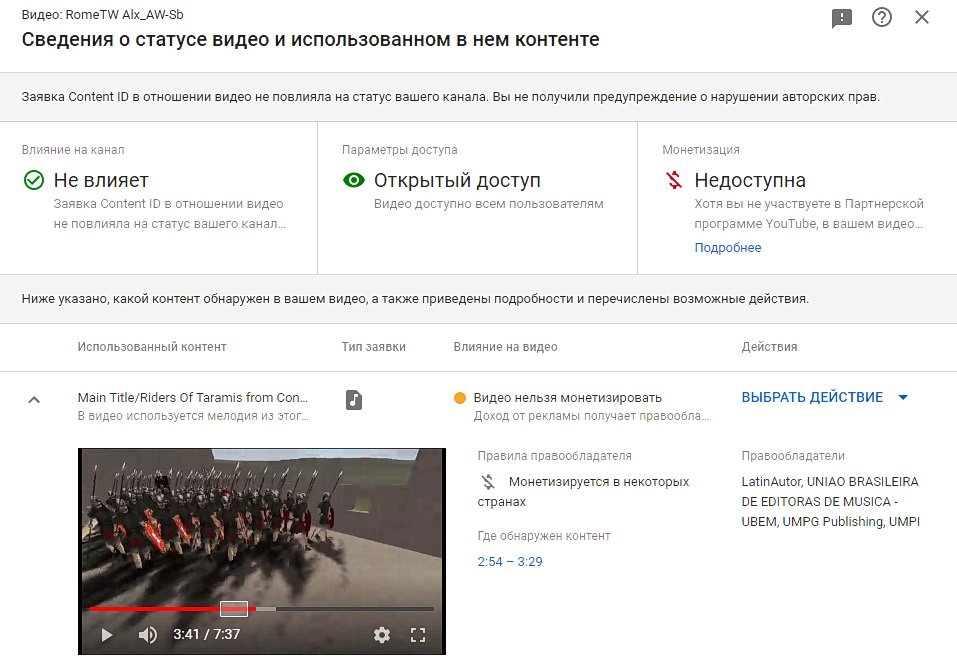Image resolution: width=957 pixels, height=668 pixels.
Task: Open the help question mark icon
Action: (881, 17)
